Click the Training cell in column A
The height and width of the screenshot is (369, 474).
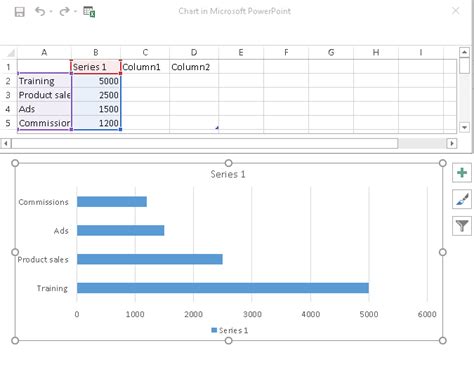pyautogui.click(x=44, y=81)
